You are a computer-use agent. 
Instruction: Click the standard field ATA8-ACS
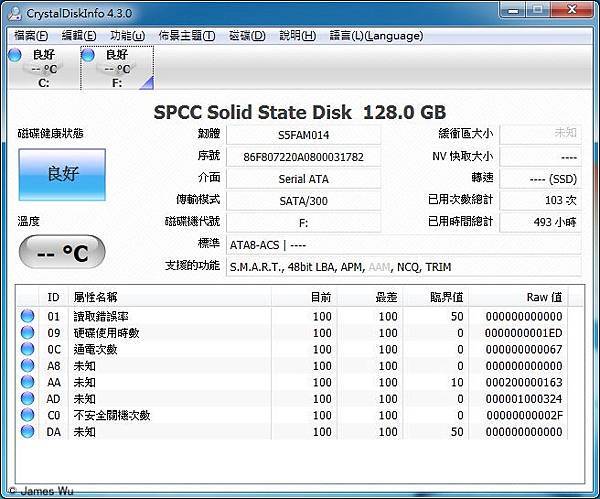[404, 245]
